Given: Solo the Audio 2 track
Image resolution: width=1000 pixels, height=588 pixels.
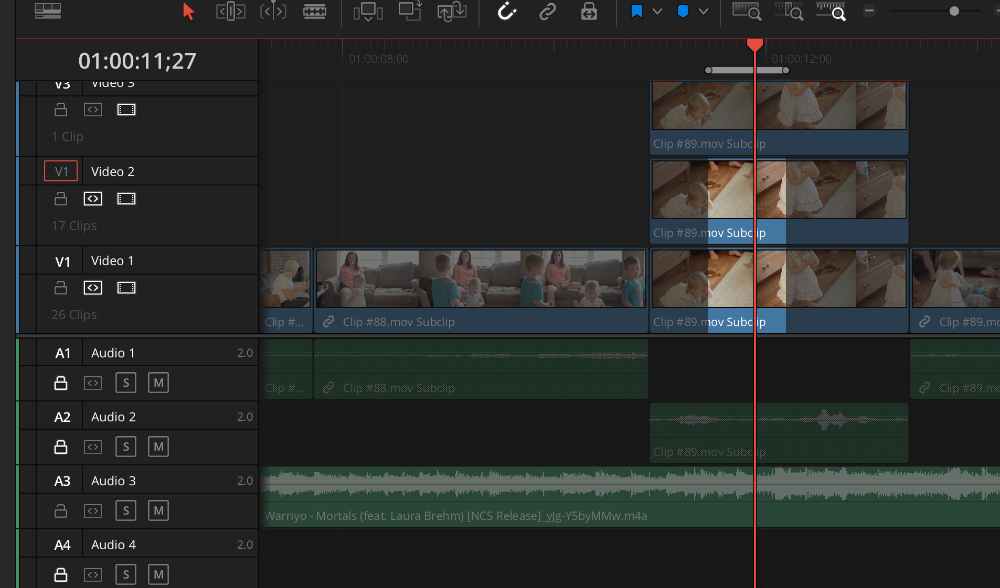Looking at the screenshot, I should [x=126, y=446].
